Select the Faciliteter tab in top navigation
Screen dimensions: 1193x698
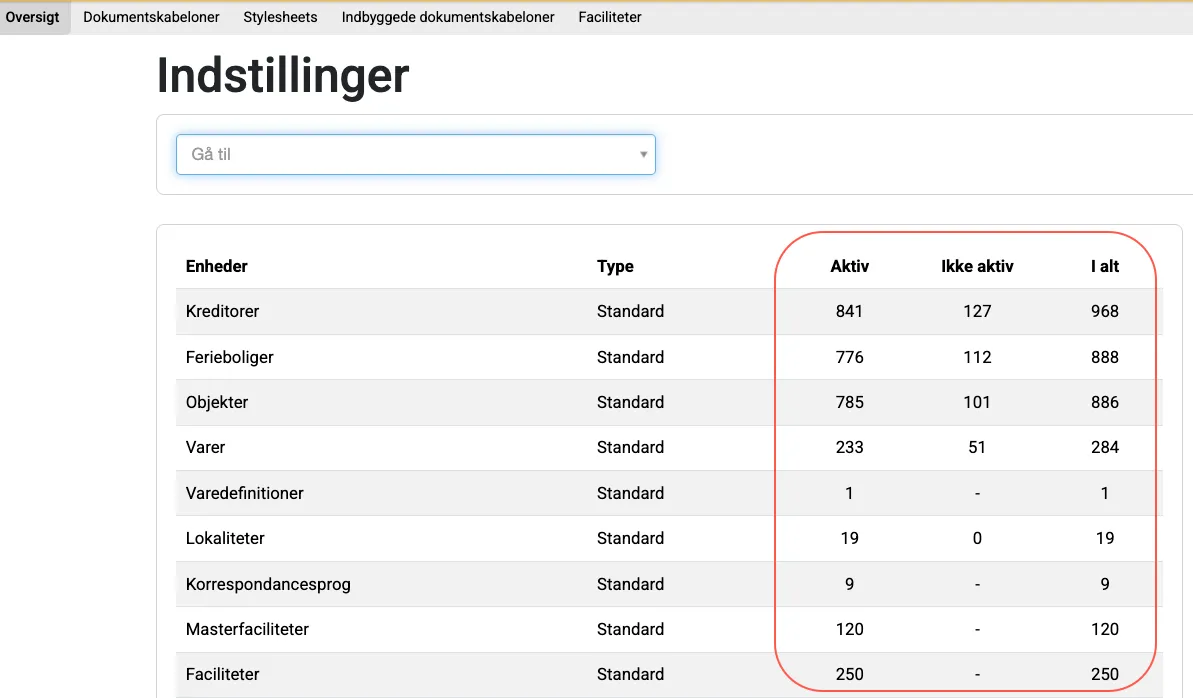pos(610,17)
